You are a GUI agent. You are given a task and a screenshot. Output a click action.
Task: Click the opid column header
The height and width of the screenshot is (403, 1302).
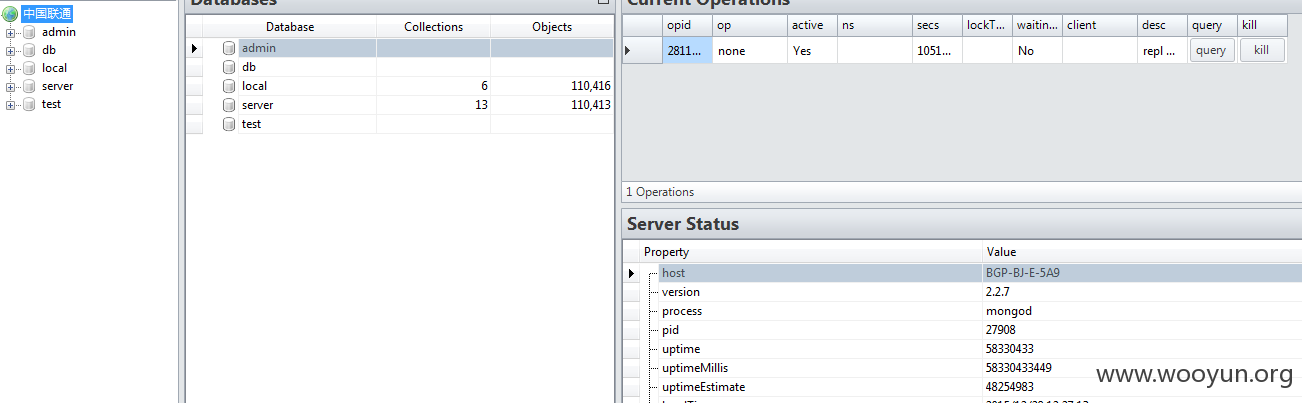click(687, 25)
